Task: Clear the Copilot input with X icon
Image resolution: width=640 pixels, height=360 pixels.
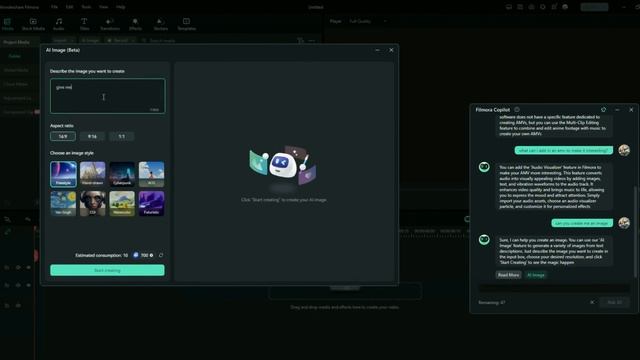Action: pos(592,302)
